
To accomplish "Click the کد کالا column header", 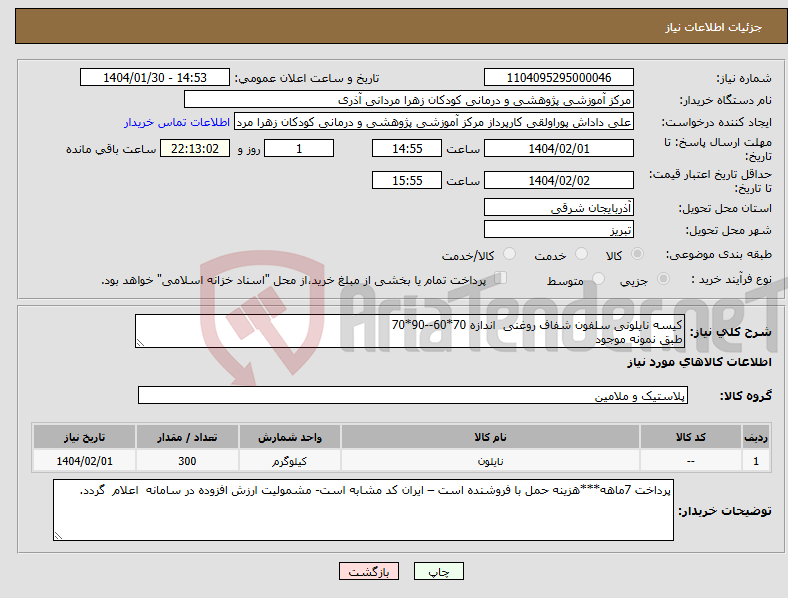I will click(691, 437).
